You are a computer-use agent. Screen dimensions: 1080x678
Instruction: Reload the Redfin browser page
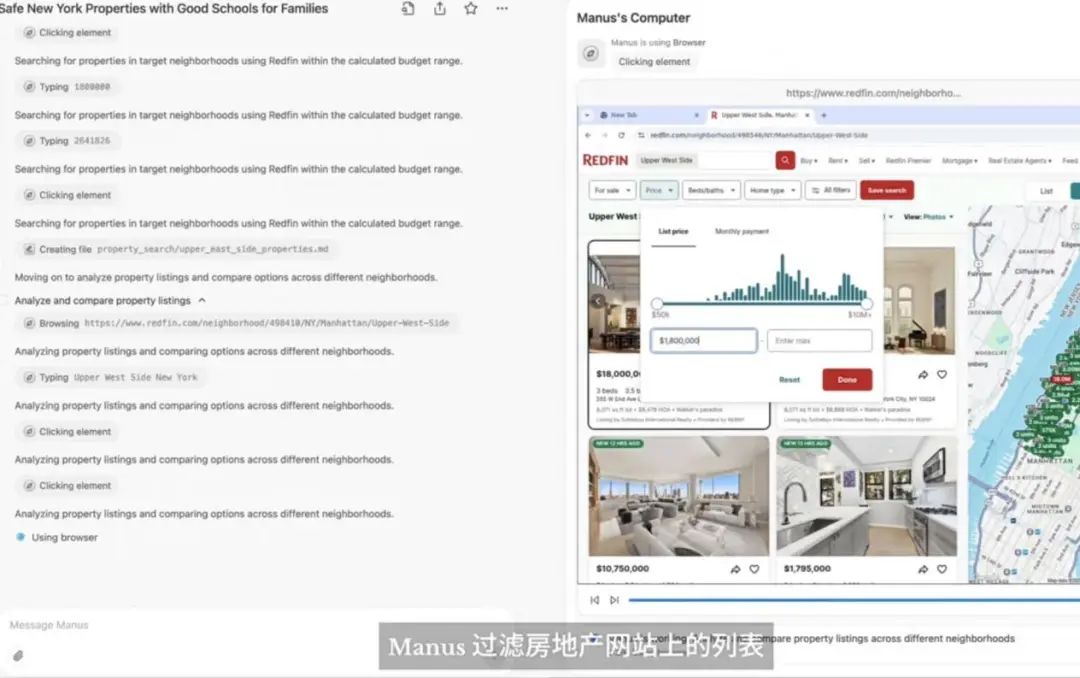pos(621,135)
